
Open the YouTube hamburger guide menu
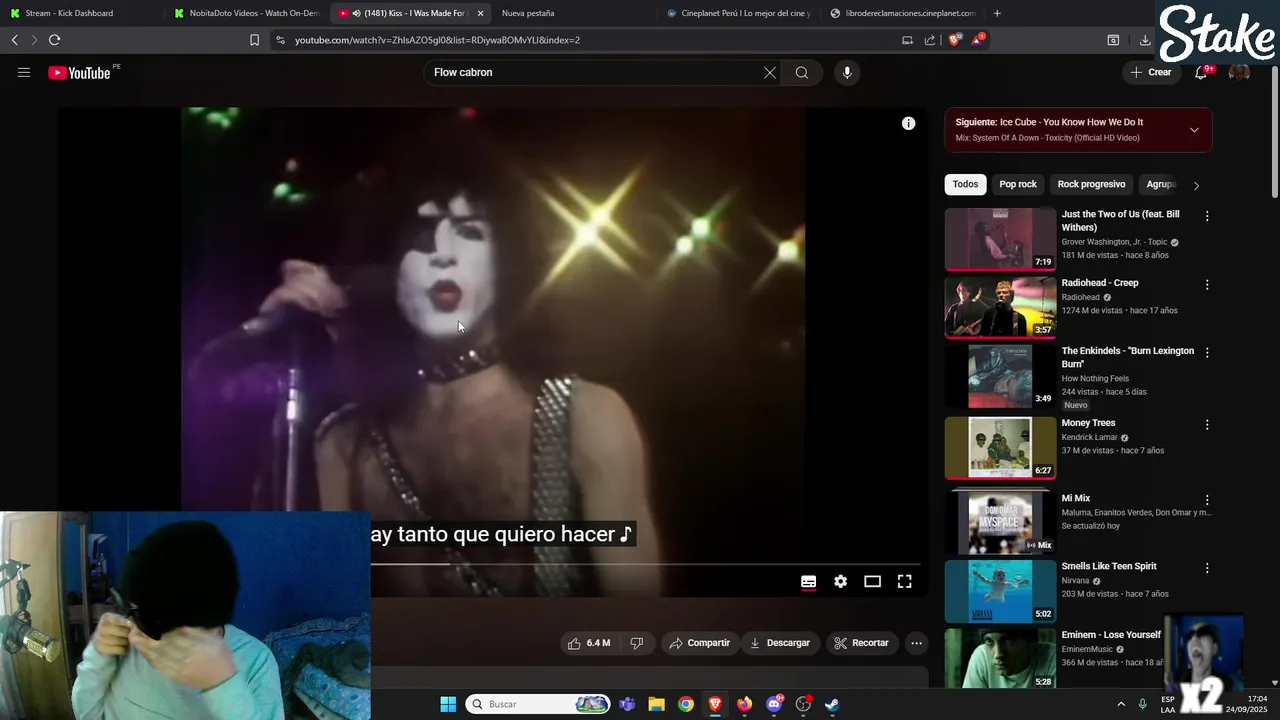24,72
